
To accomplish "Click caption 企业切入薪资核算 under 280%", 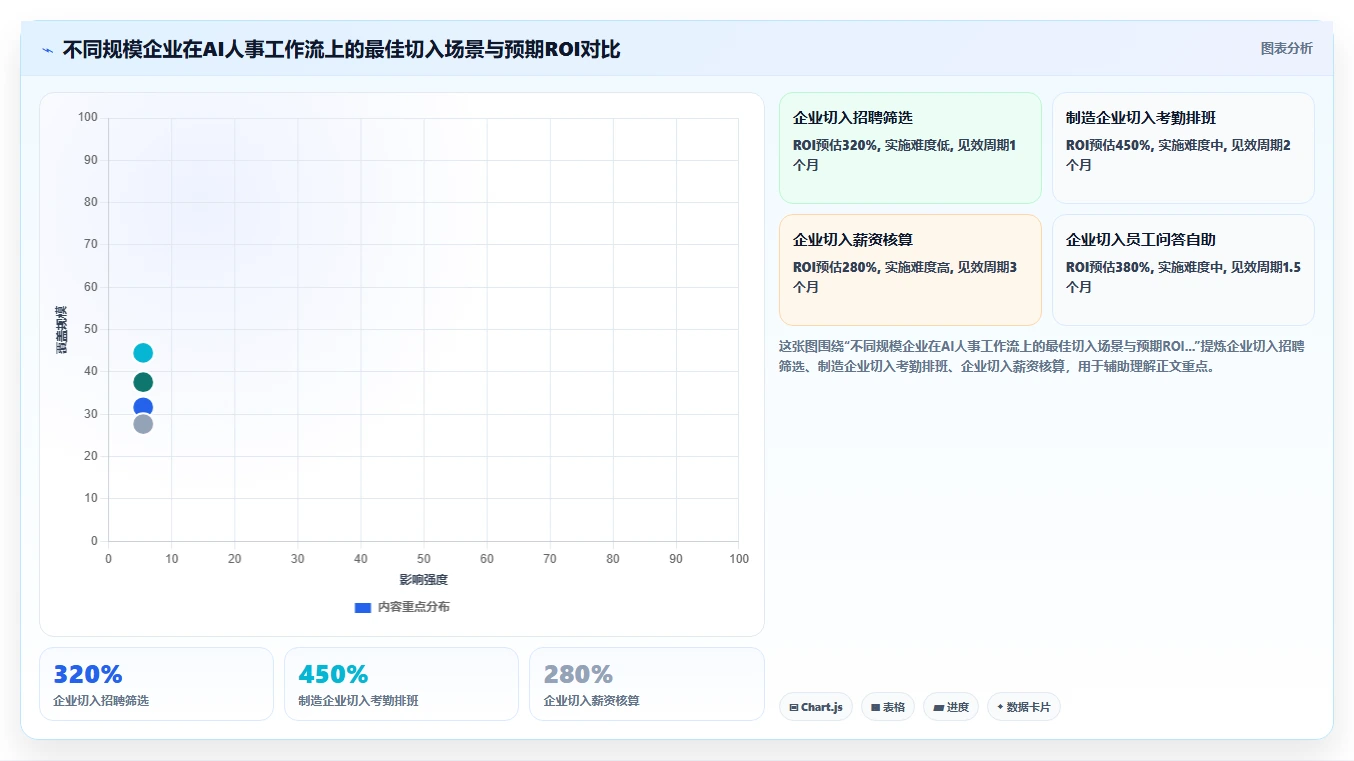I will tap(591, 701).
